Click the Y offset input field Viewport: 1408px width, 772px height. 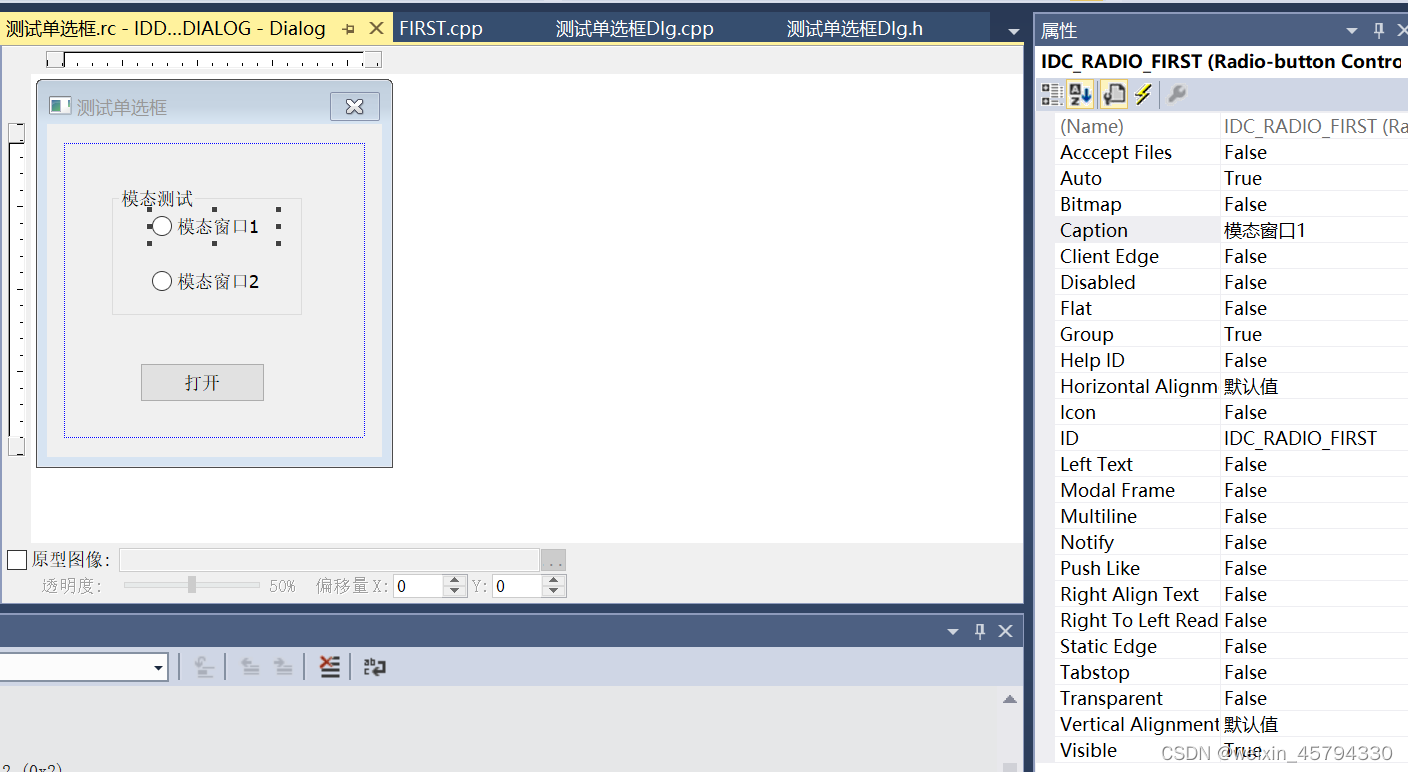click(517, 586)
